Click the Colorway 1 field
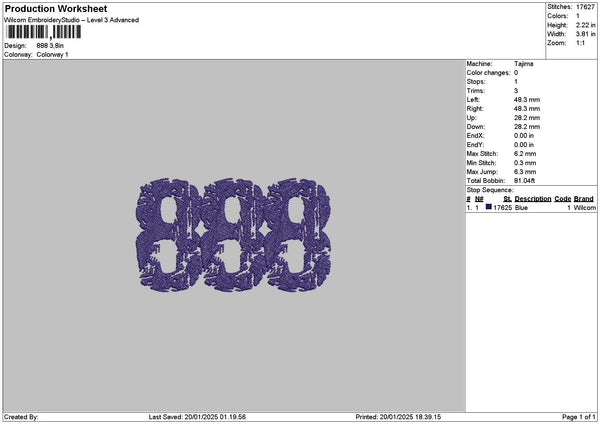The width and height of the screenshot is (600, 424). pyautogui.click(x=52, y=54)
